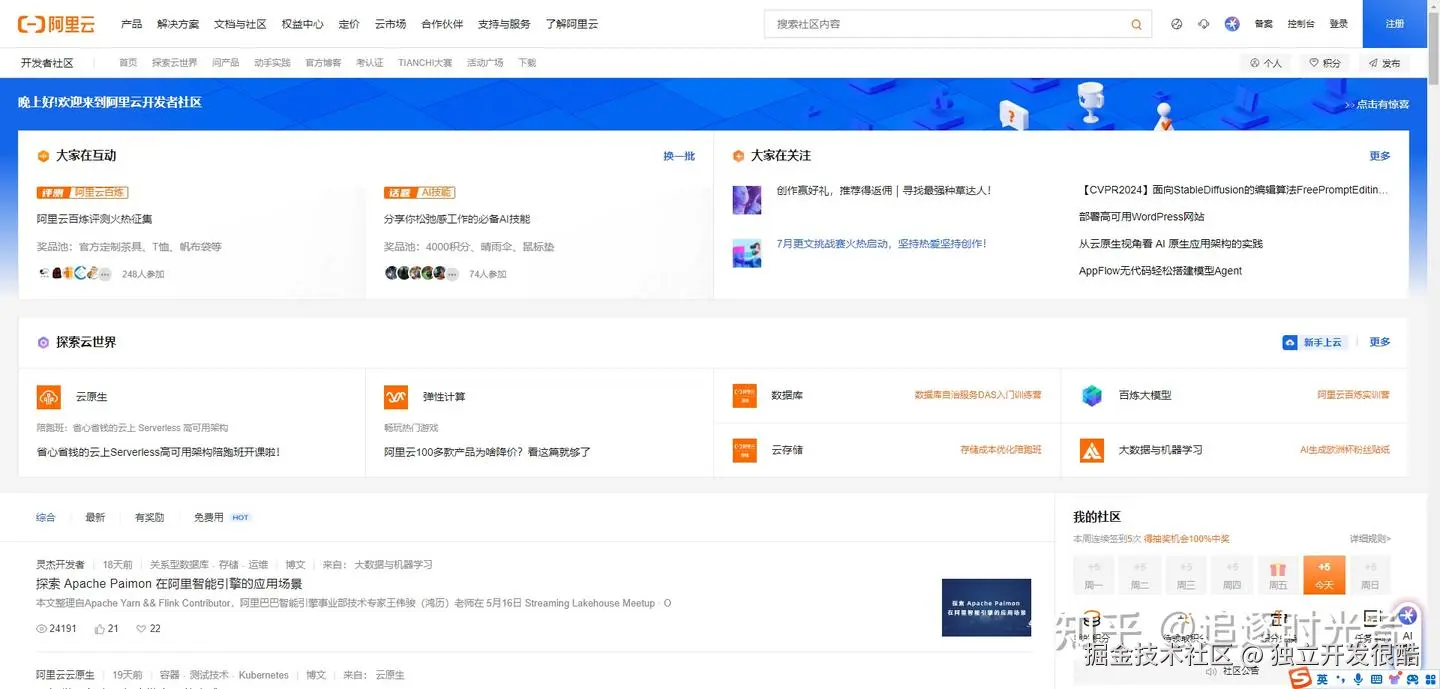Click the 大数据与机器学习 icon
This screenshot has width=1440, height=689.
click(x=1092, y=450)
